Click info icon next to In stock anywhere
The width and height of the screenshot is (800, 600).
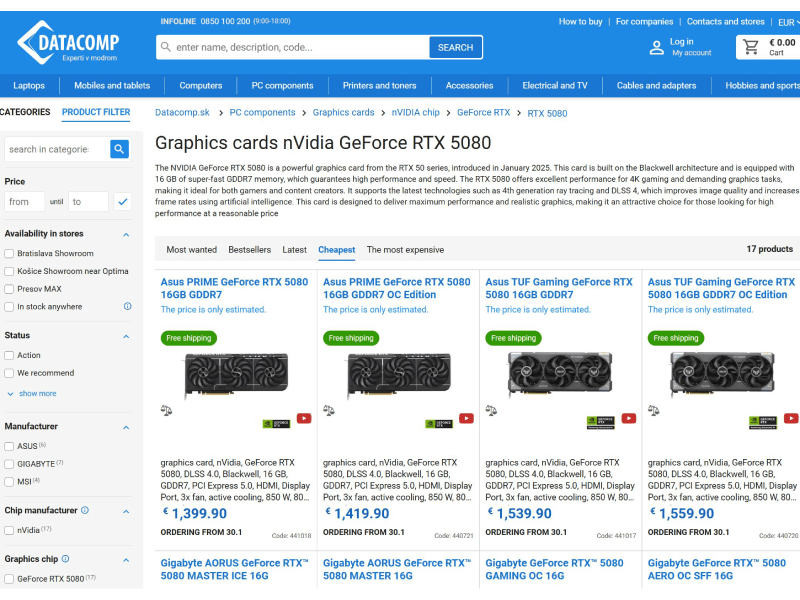point(128,306)
